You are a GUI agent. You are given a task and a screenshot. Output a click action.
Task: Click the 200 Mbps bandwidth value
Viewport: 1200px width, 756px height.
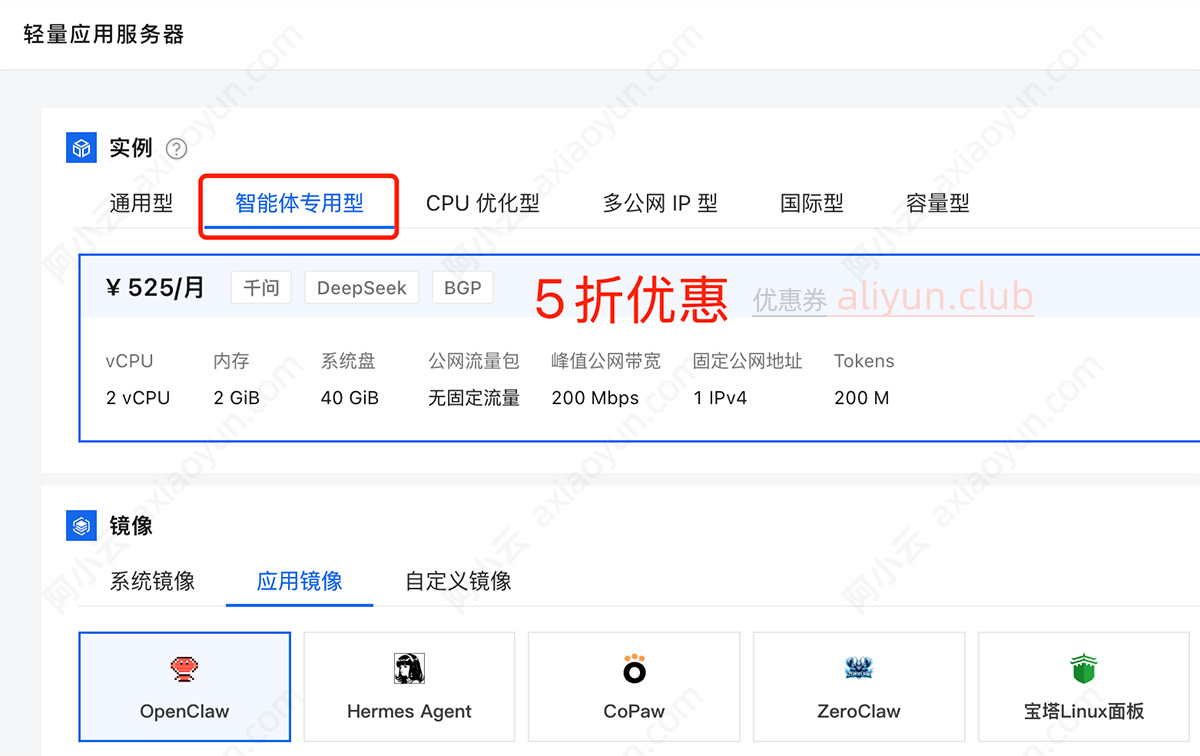595,398
